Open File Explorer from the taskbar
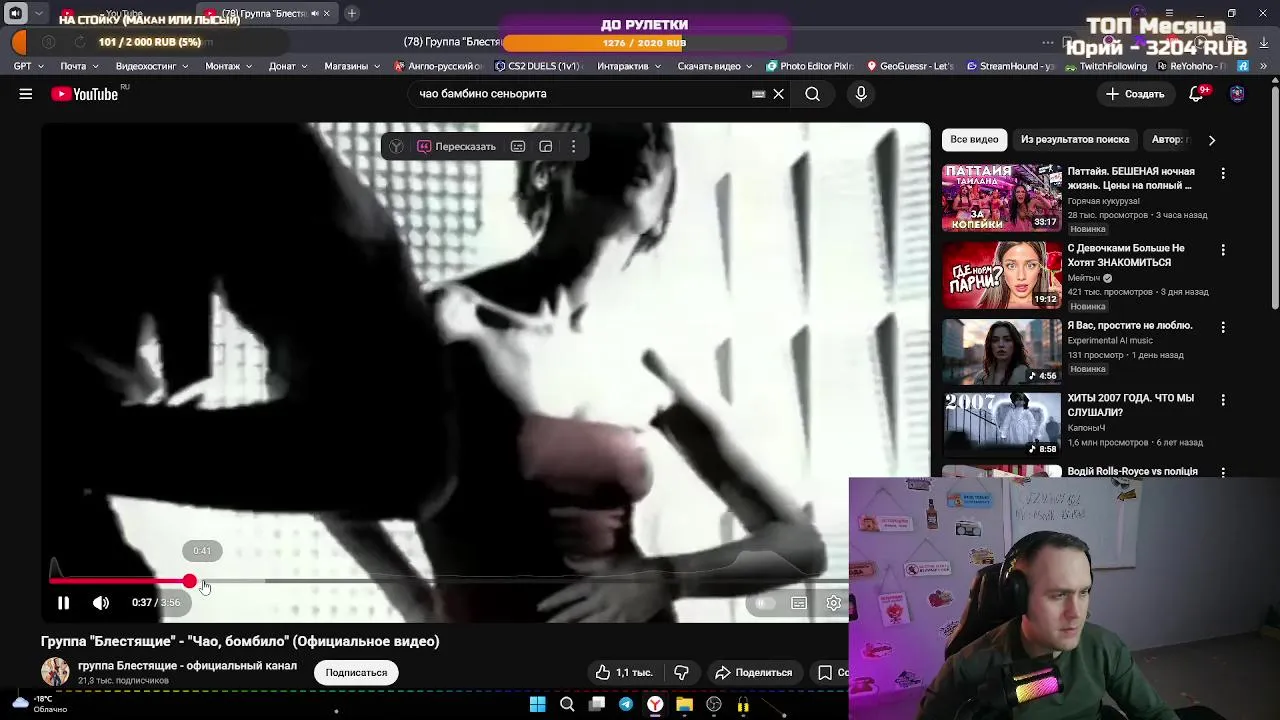 [684, 705]
